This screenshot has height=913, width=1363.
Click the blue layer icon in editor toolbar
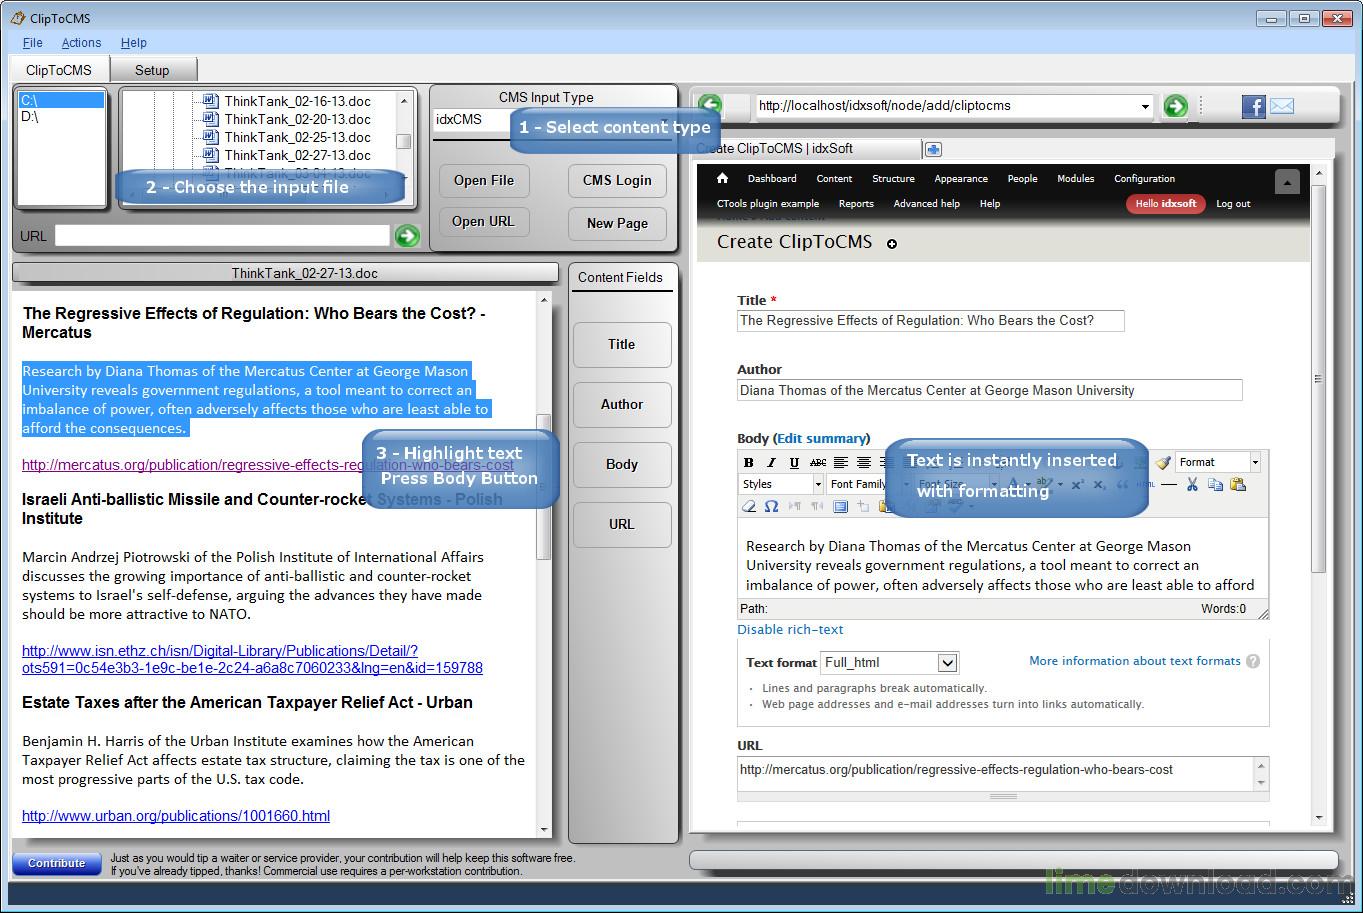pos(840,506)
